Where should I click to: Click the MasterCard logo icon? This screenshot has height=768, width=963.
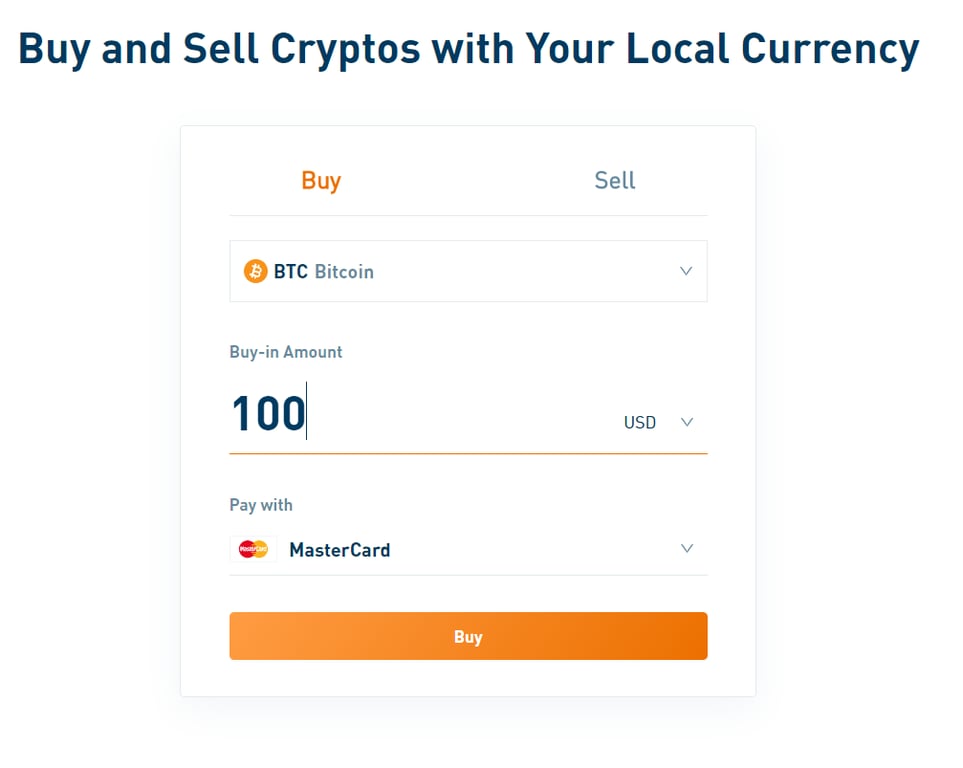point(253,549)
